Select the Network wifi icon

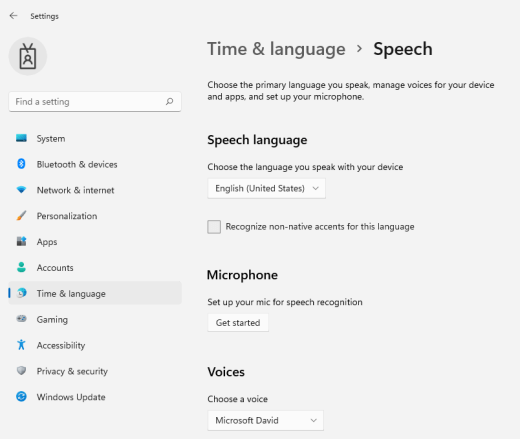21,190
